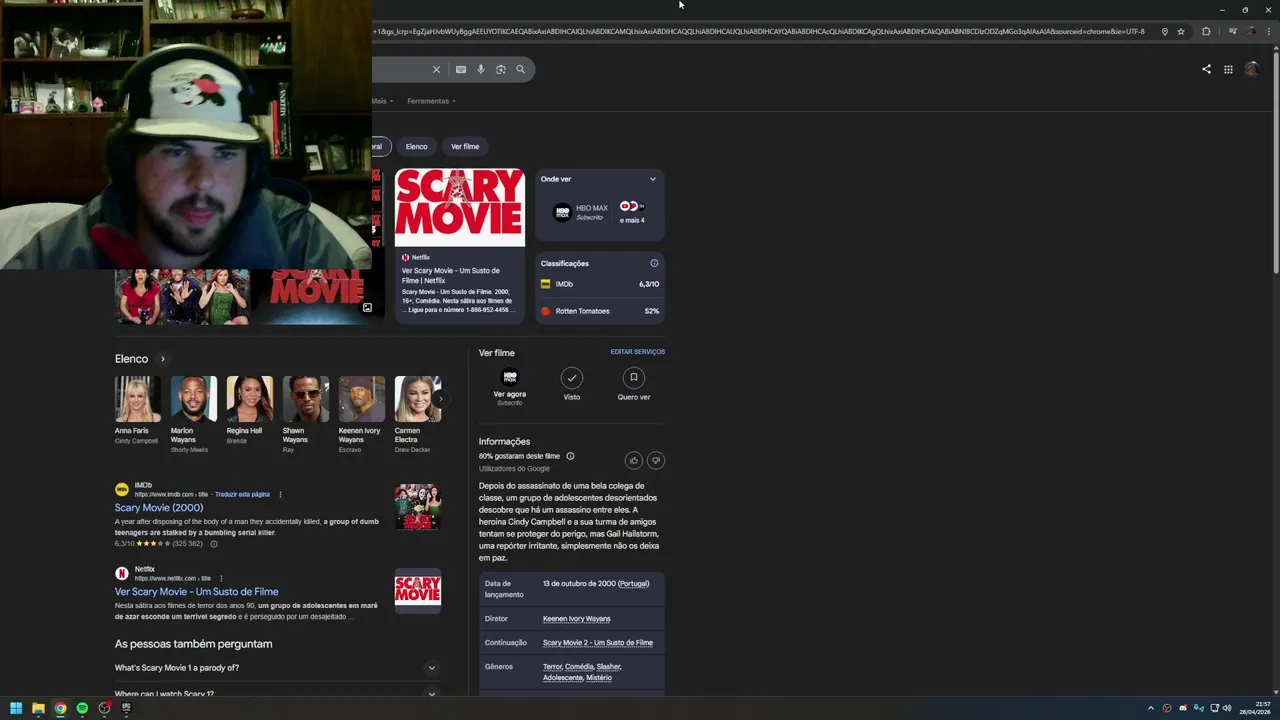Screen dimensions: 1280x720
Task: Open the Windows Start menu
Action: tap(16, 708)
